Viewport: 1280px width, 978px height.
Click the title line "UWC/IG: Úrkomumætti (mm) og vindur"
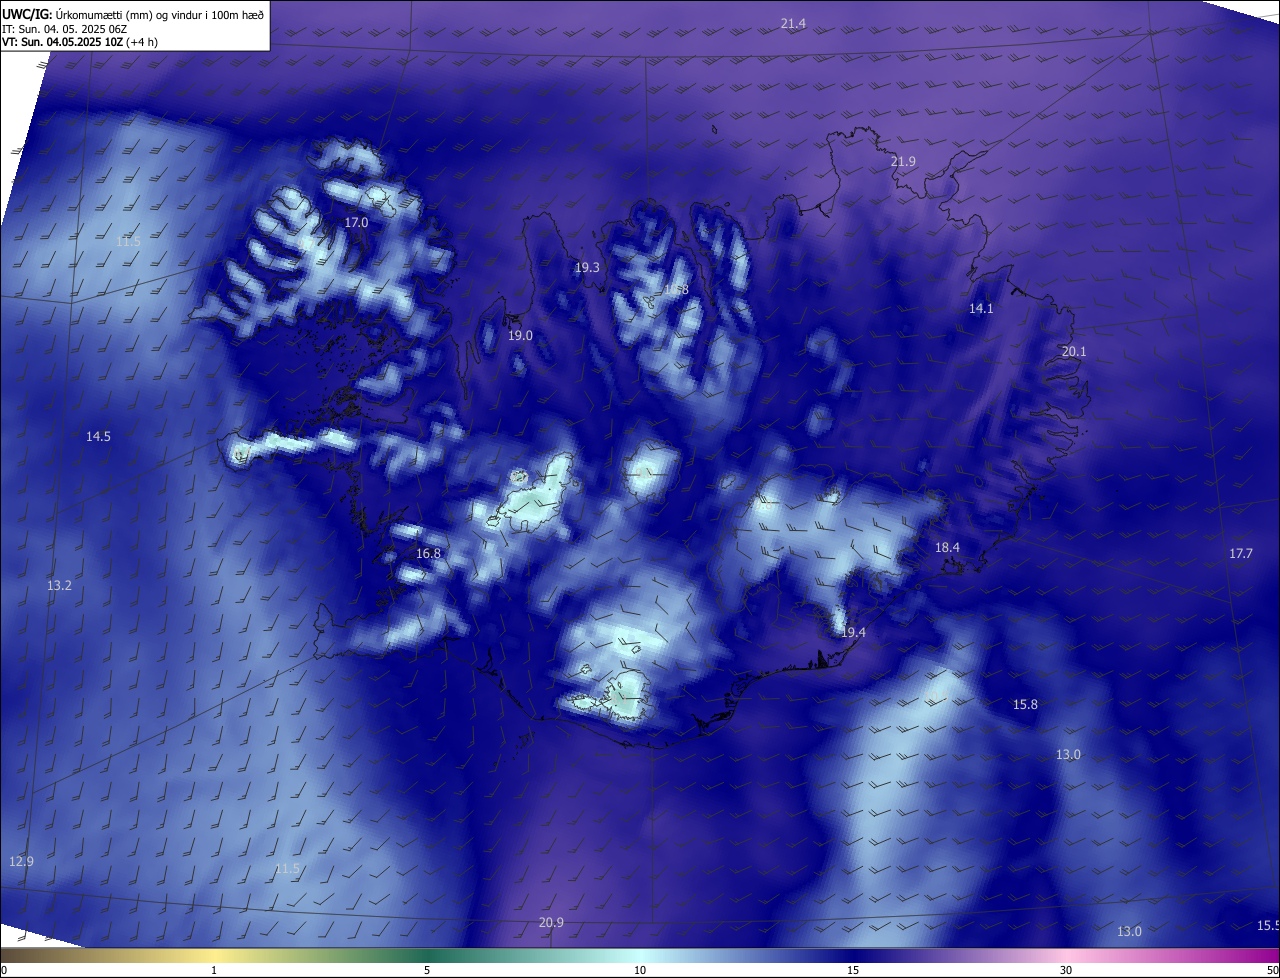pos(133,14)
